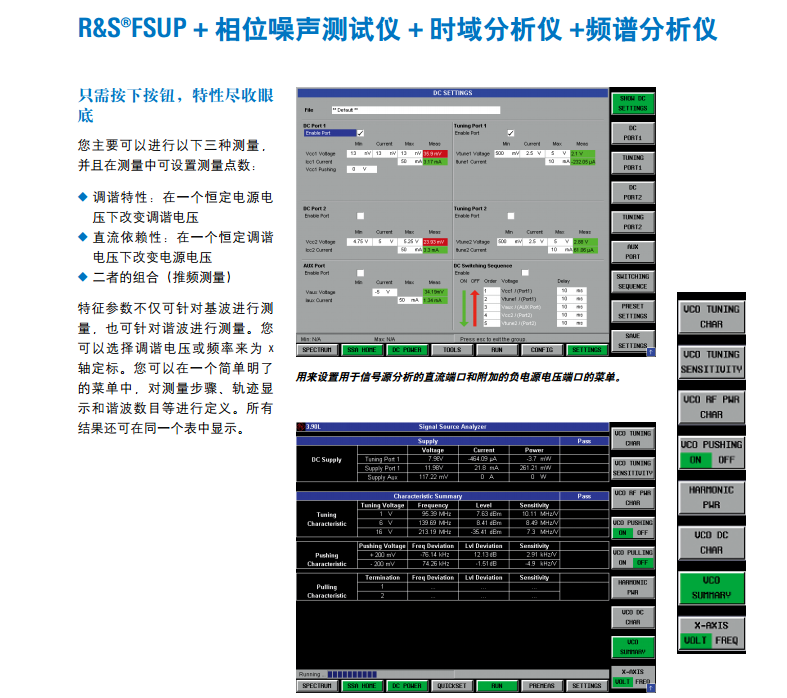Go to SSA HOME in DC Settings bottom bar
The image size is (787, 698).
[x=361, y=350]
